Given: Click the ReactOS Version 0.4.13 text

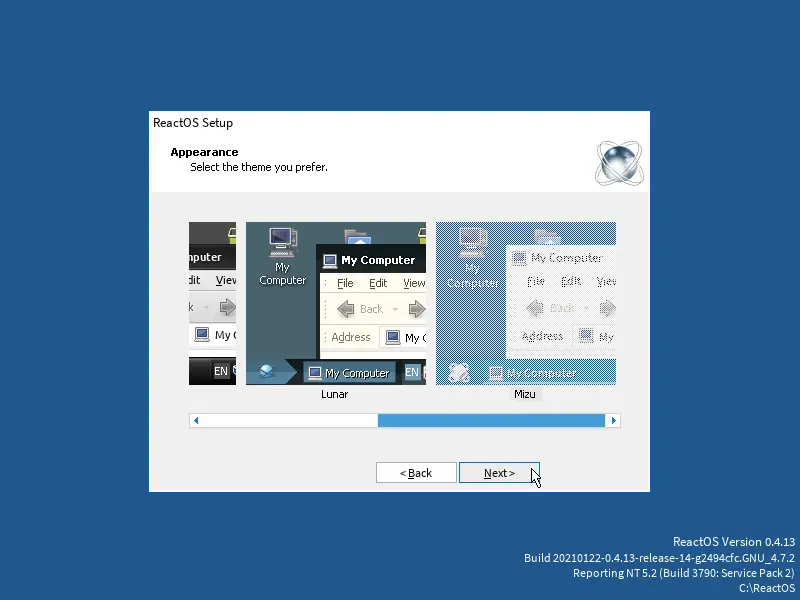Looking at the screenshot, I should coord(734,542).
